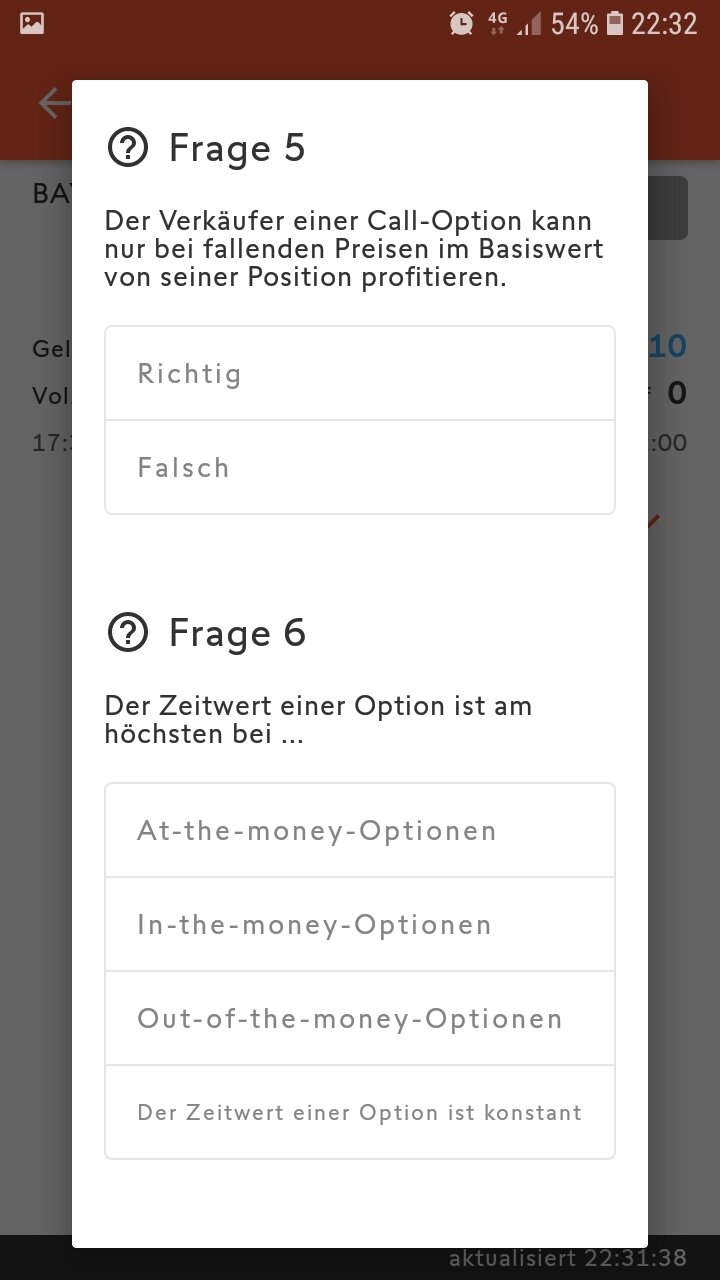The height and width of the screenshot is (1280, 720).
Task: Tap the Call-Option question text of Frage 5
Action: click(354, 249)
